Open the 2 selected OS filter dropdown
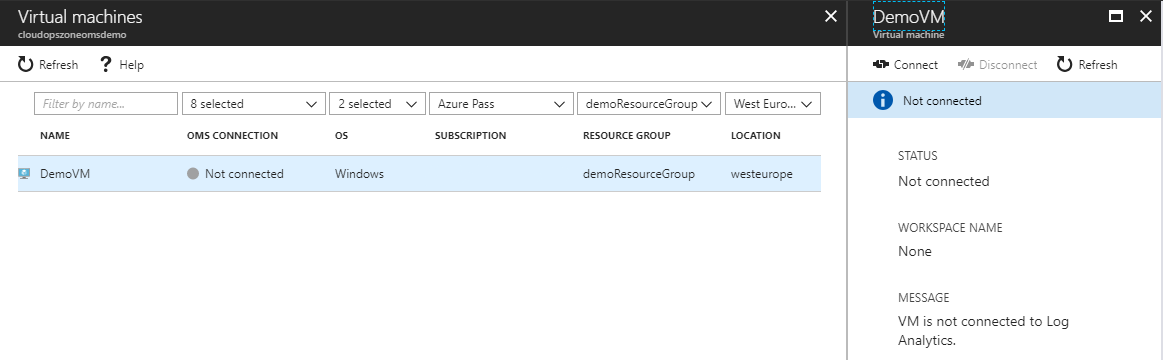Screen dimensions: 1163x360 378,104
